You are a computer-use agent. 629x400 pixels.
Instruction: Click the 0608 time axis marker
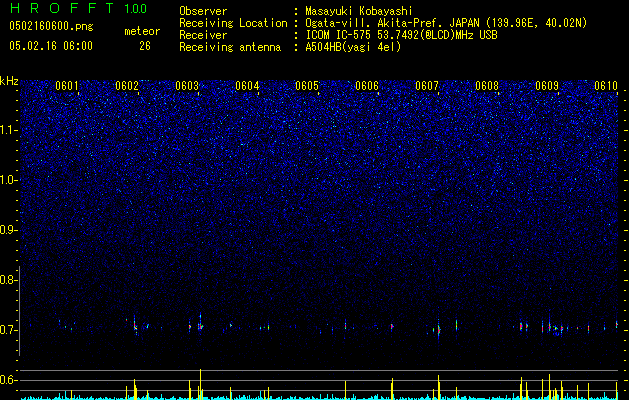point(487,86)
